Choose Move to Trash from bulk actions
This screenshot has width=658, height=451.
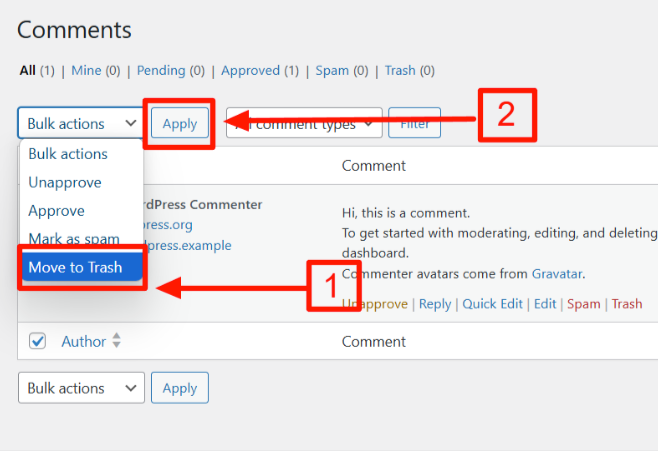[82, 267]
